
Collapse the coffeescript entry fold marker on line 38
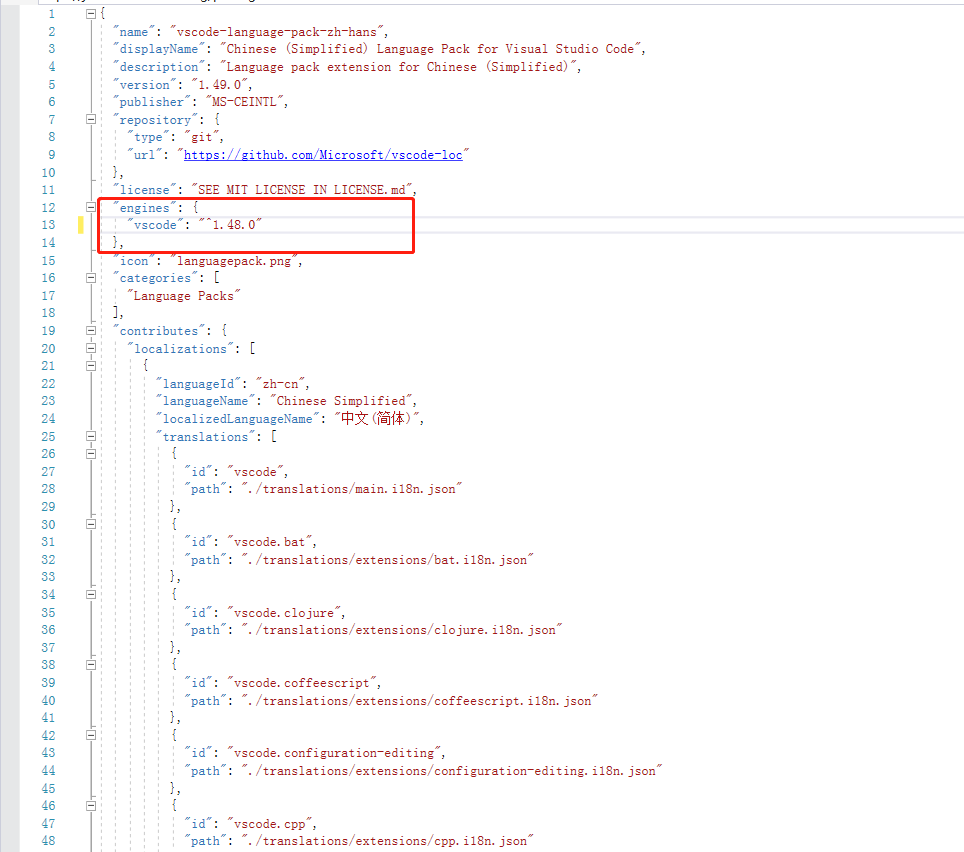coord(91,665)
